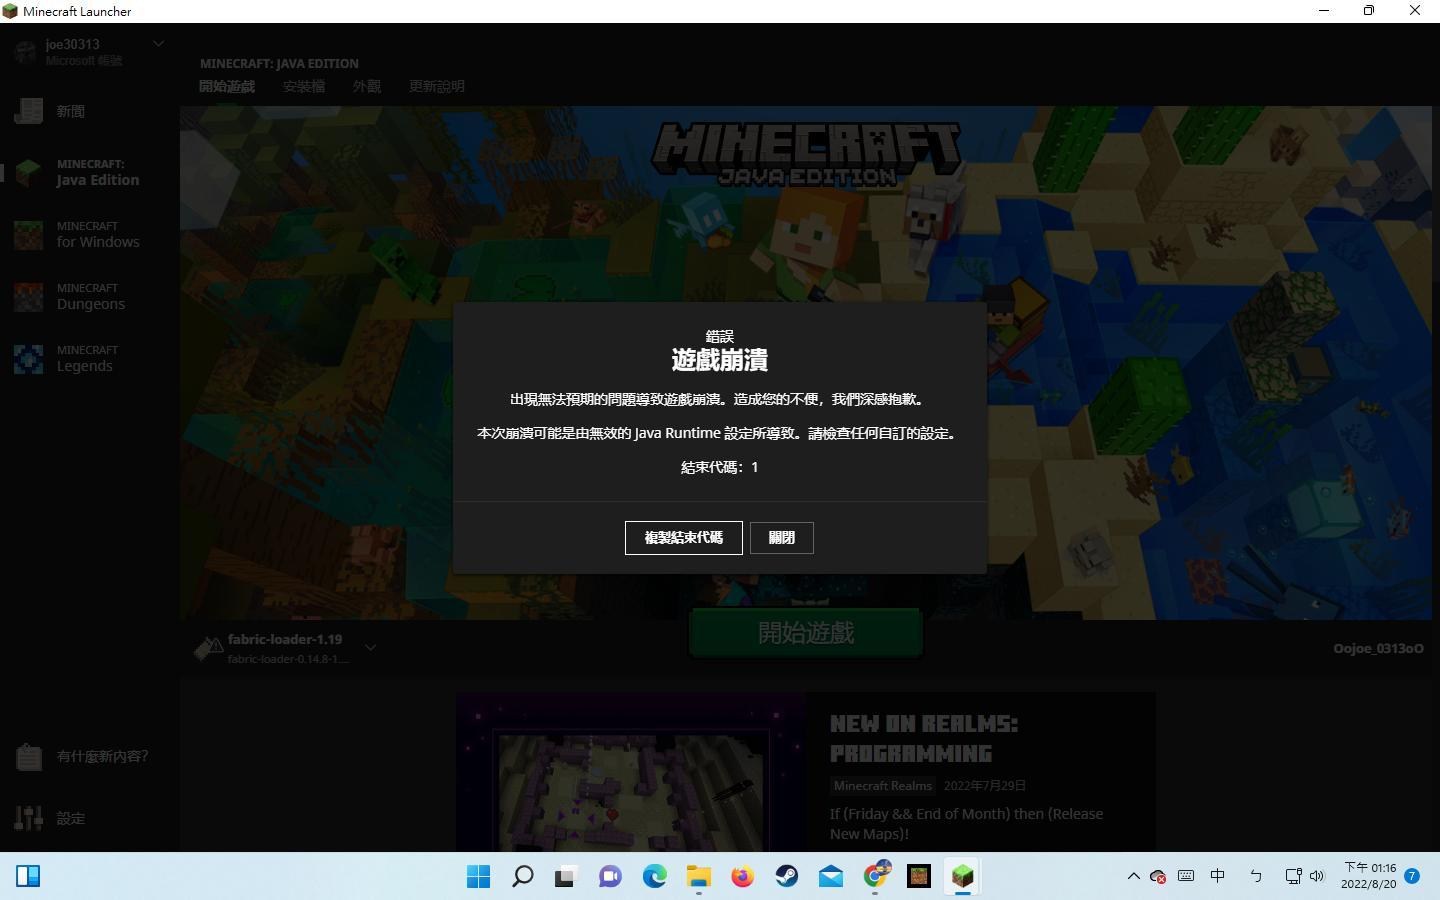
Task: Click the dark dirt-block icon in the taskbar
Action: [918, 877]
